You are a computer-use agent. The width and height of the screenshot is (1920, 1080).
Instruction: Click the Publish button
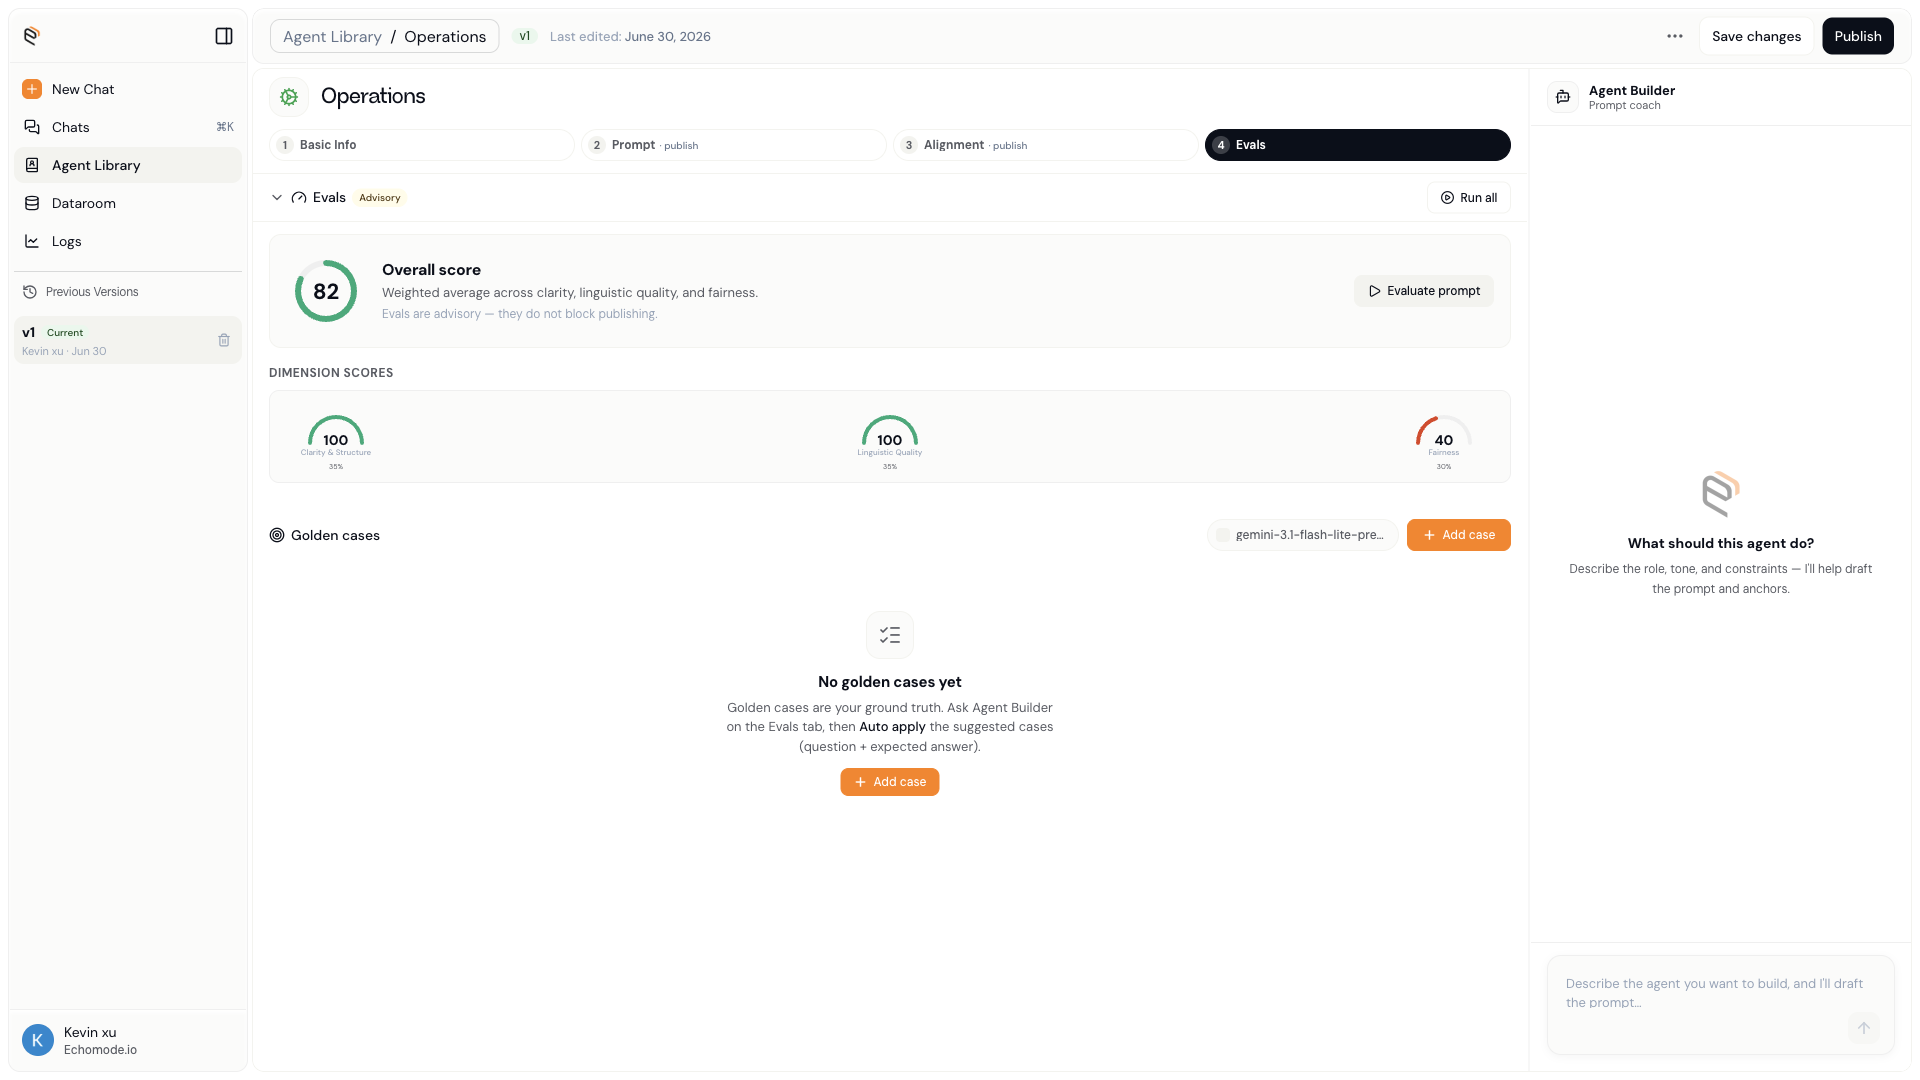point(1857,36)
